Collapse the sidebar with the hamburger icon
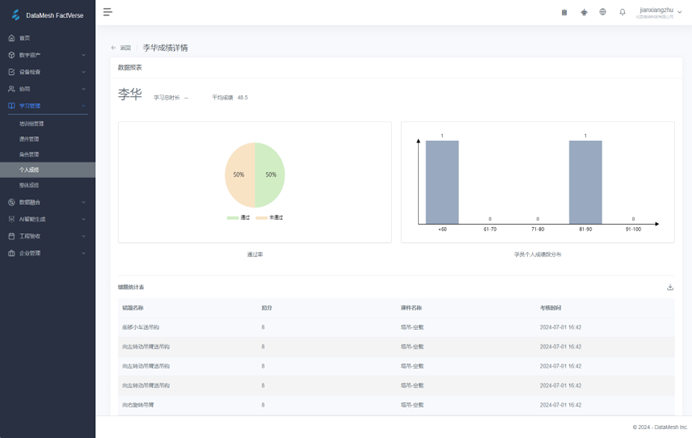This screenshot has height=438, width=692. (x=108, y=12)
